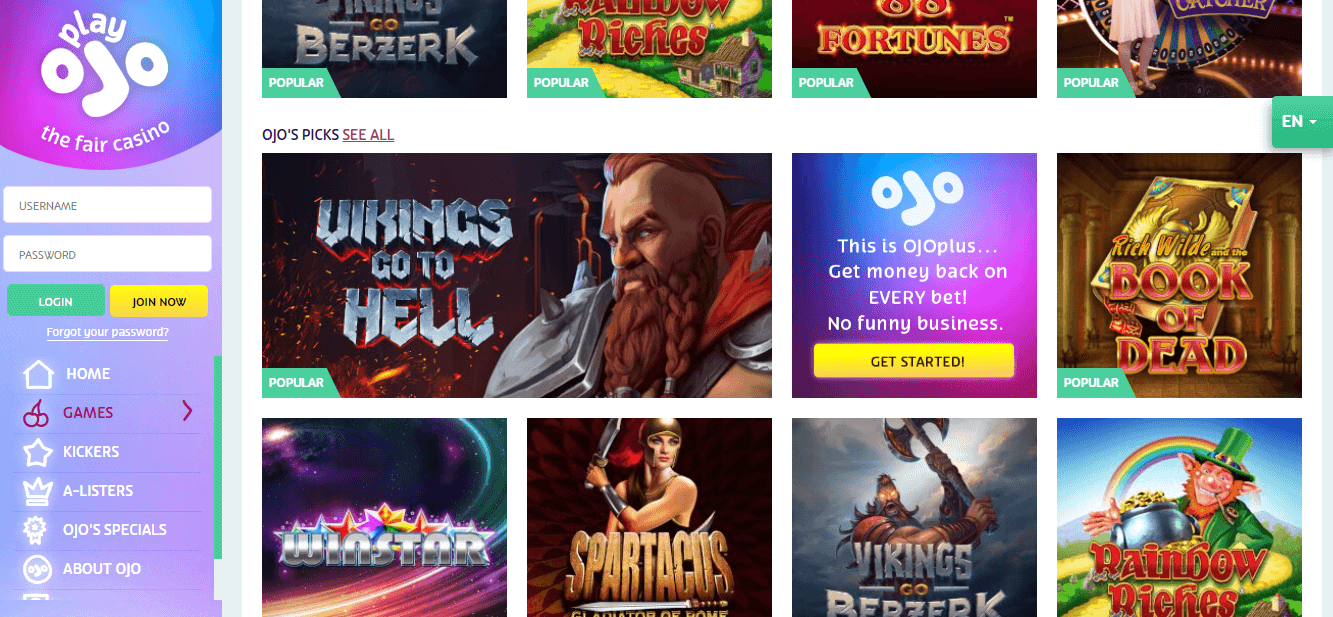
Task: Focus the Username input field
Action: (108, 205)
